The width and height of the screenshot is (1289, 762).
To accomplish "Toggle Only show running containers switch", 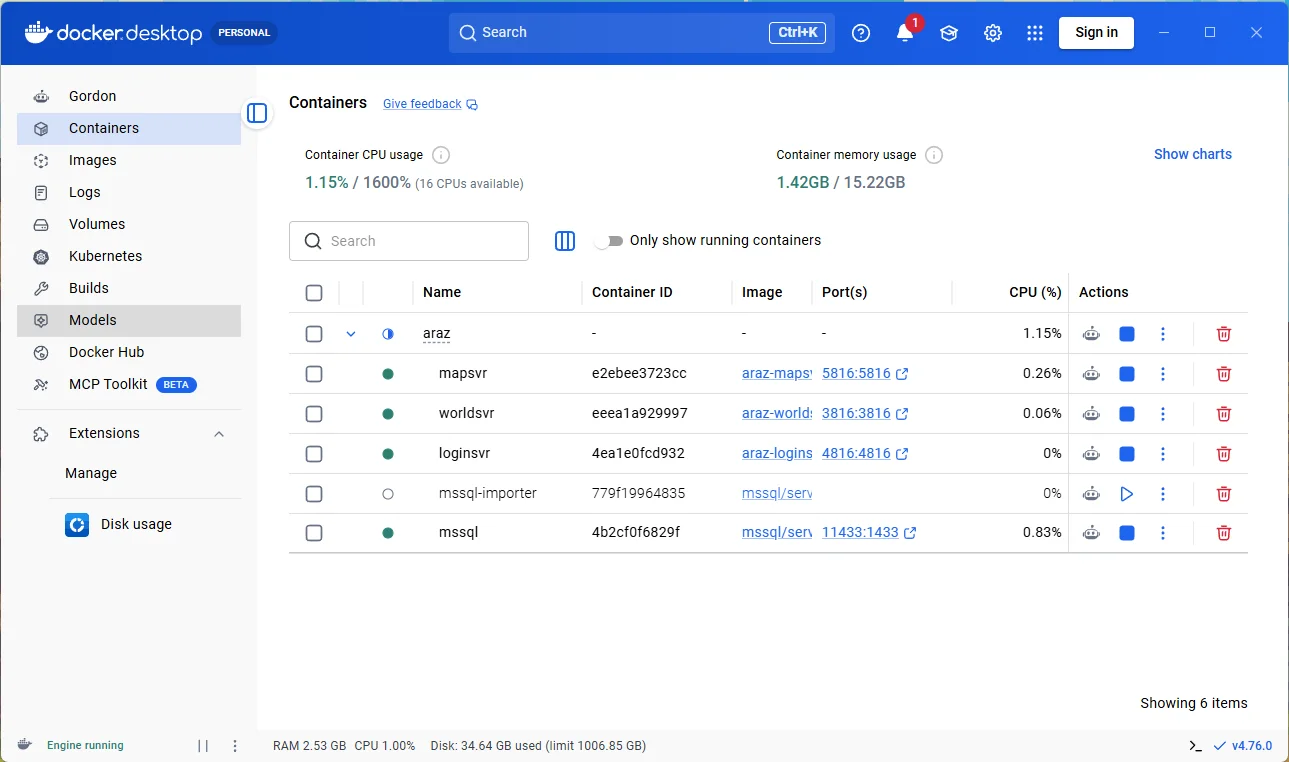I will pos(608,241).
